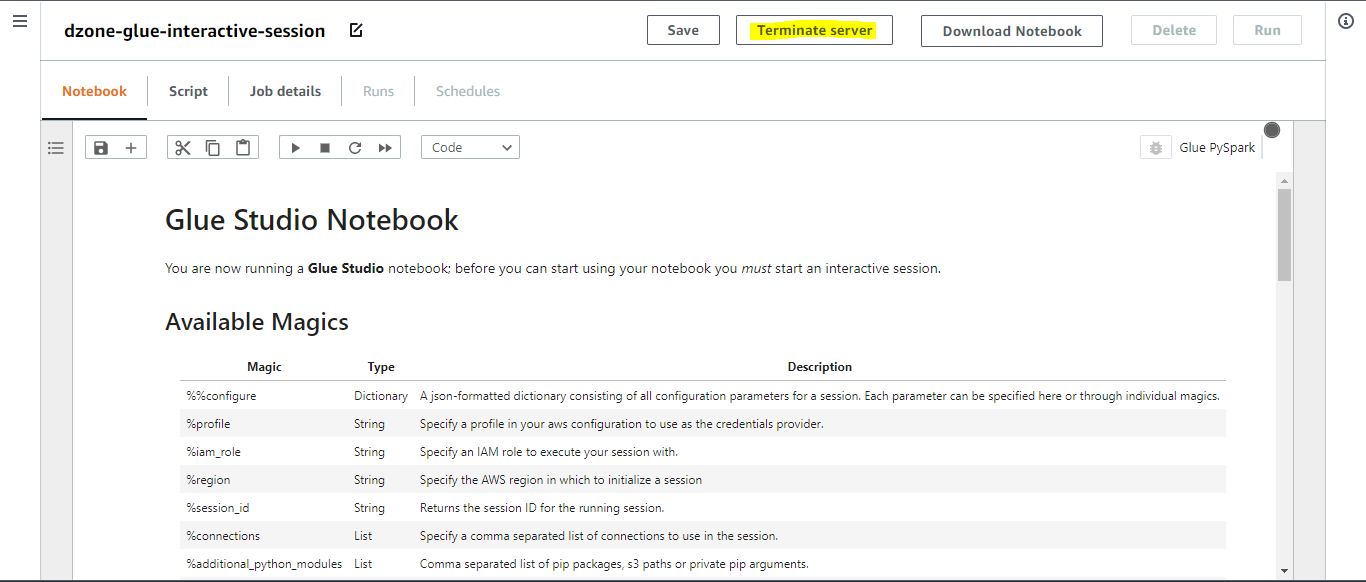Open the info panel icon
Viewport: 1366px width, 582px height.
[1346, 22]
